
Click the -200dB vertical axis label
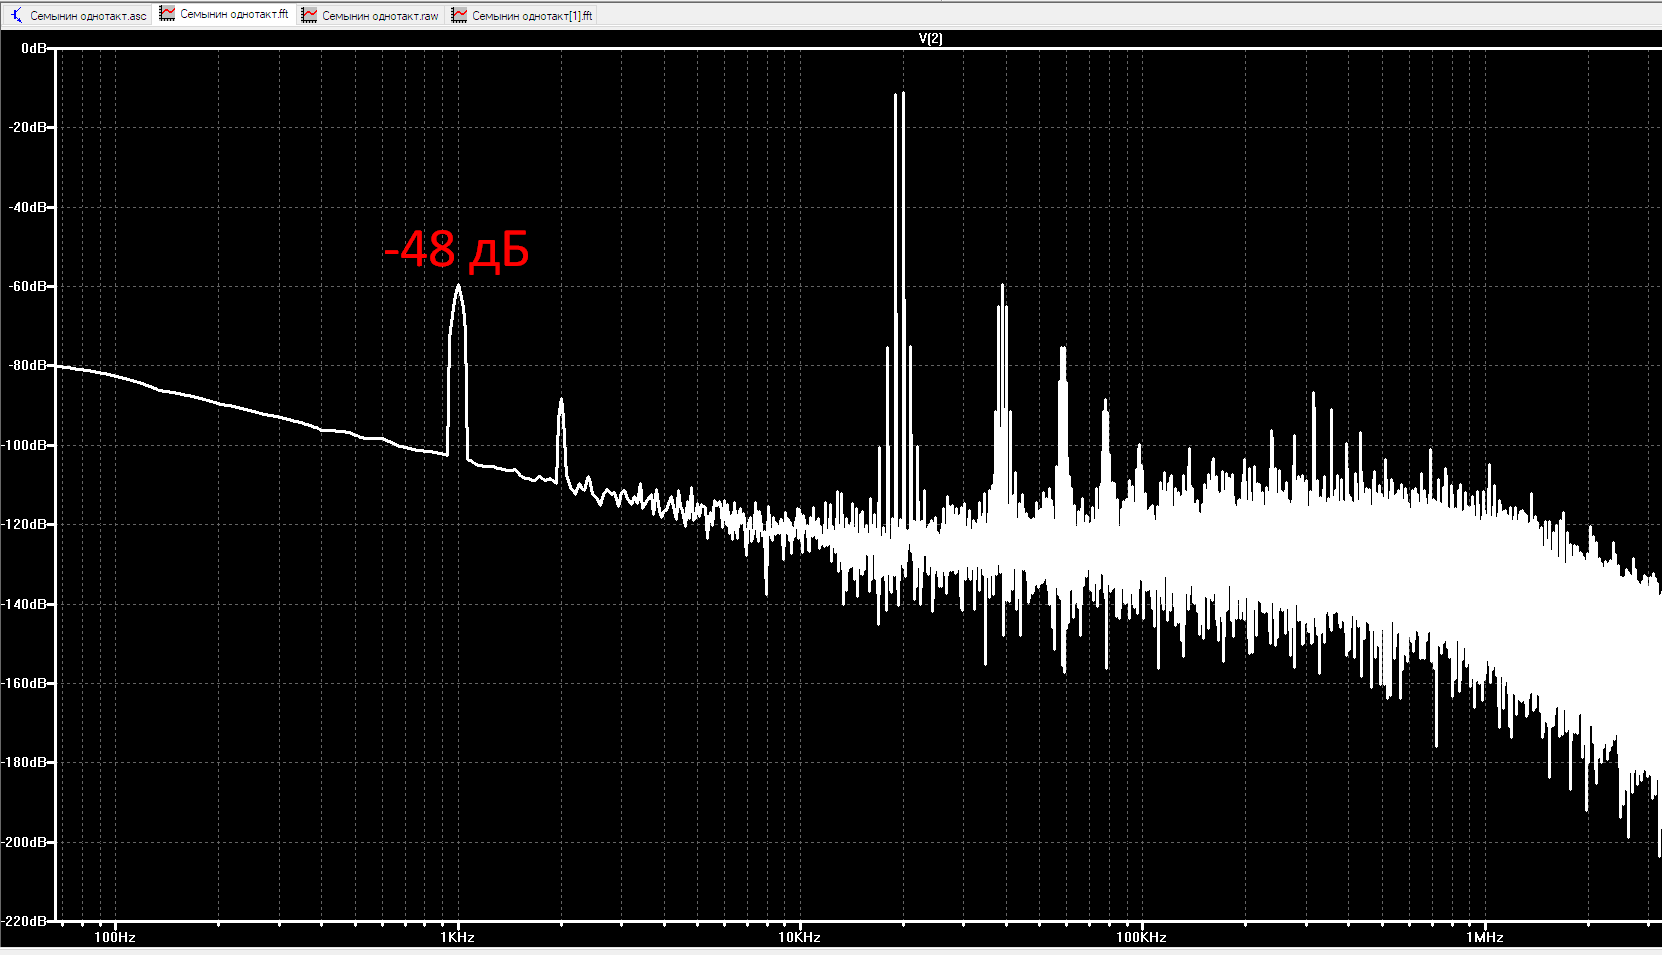click(24, 842)
